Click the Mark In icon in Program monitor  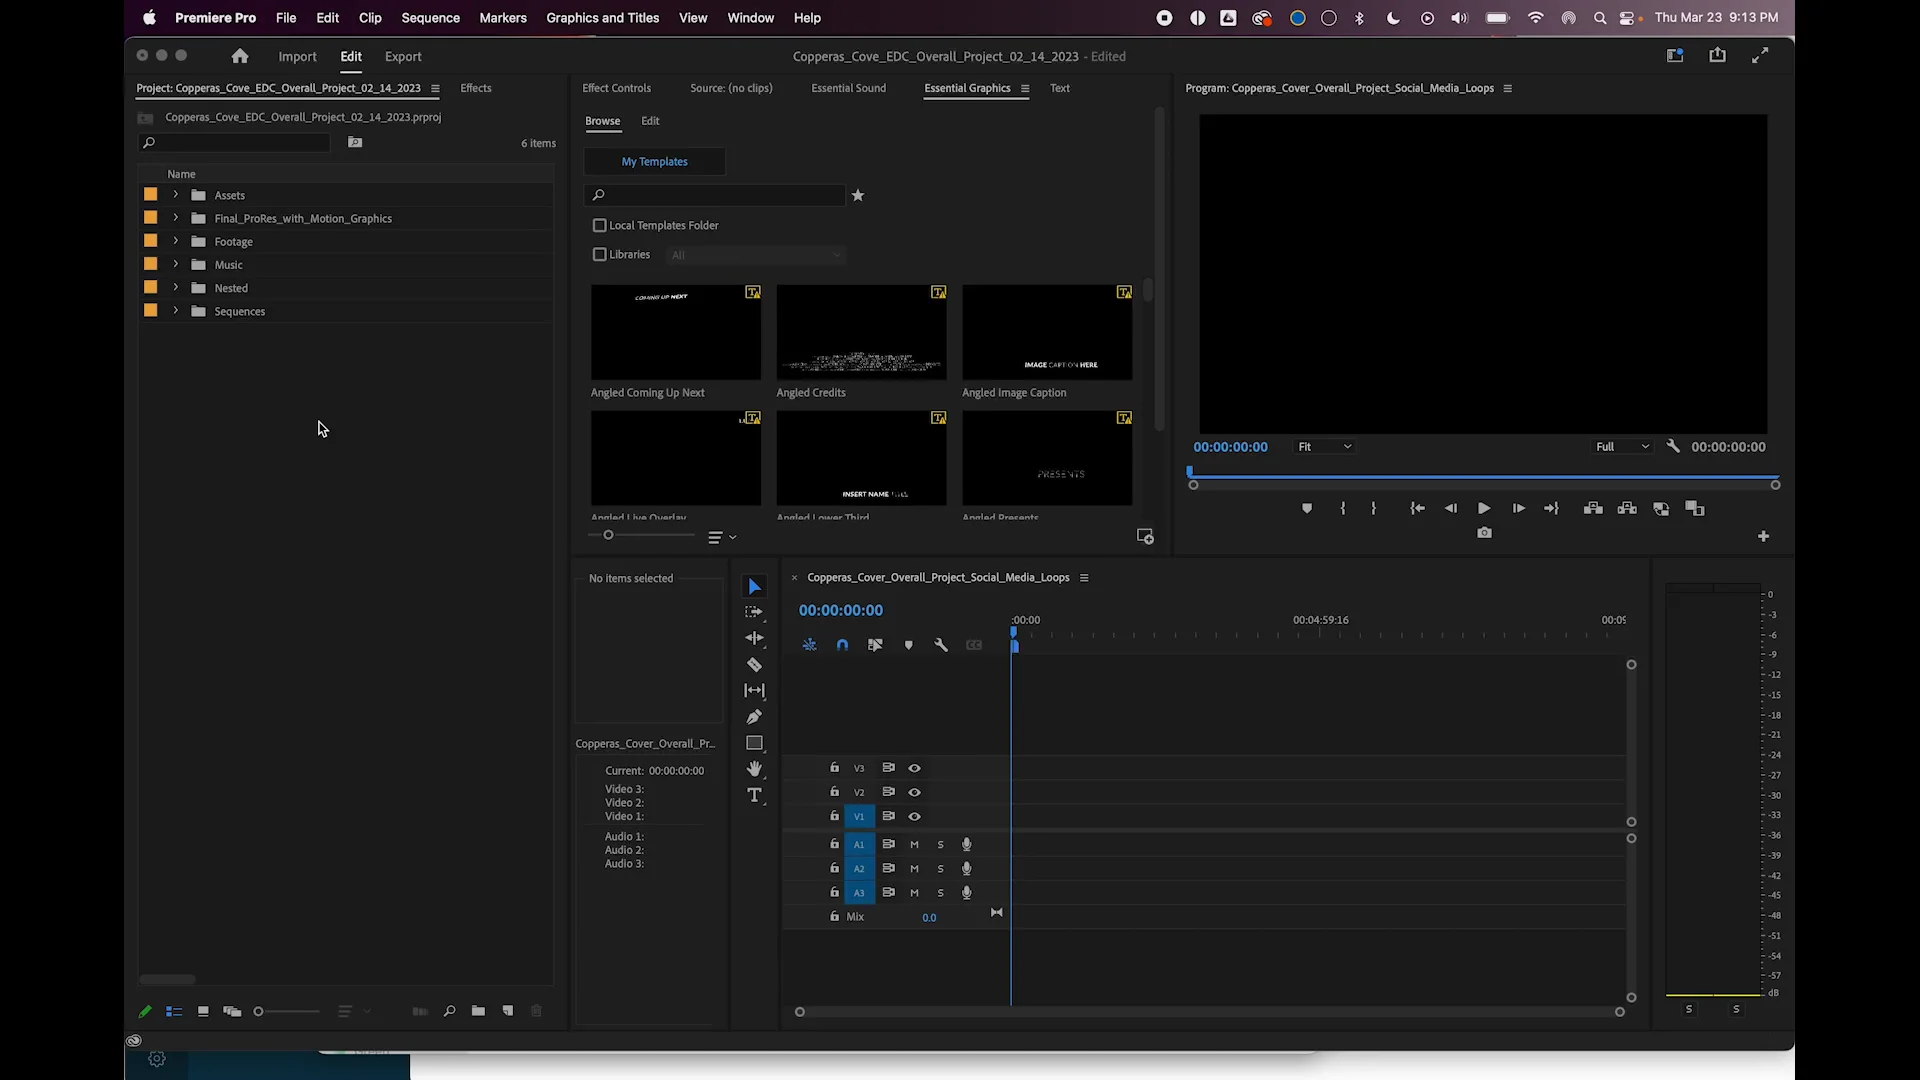[1343, 508]
